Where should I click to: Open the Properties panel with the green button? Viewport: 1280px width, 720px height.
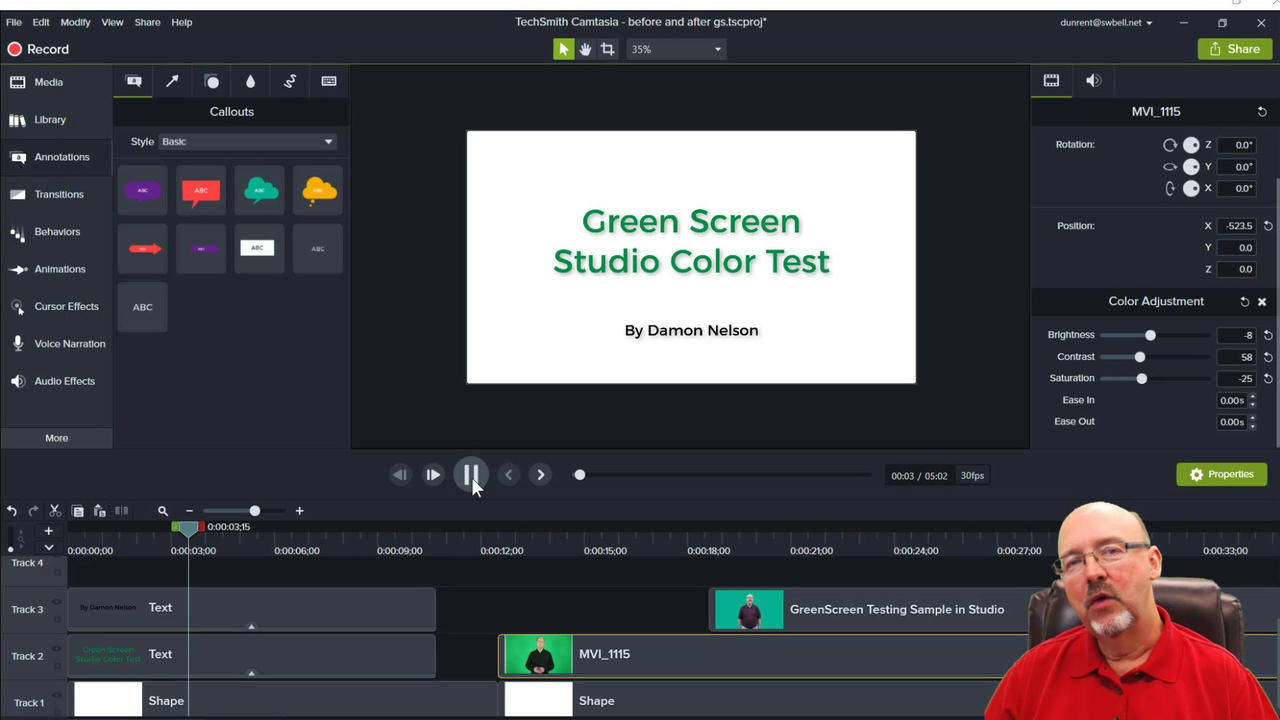point(1221,474)
